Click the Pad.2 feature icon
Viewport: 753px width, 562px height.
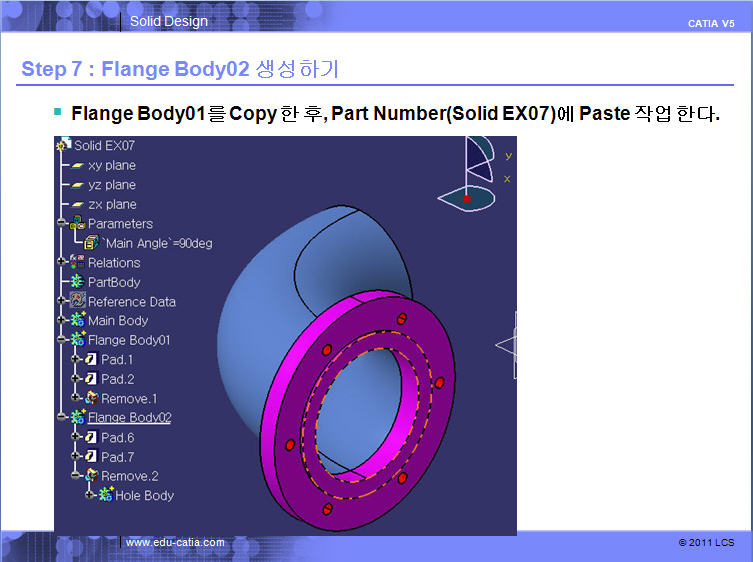point(91,379)
